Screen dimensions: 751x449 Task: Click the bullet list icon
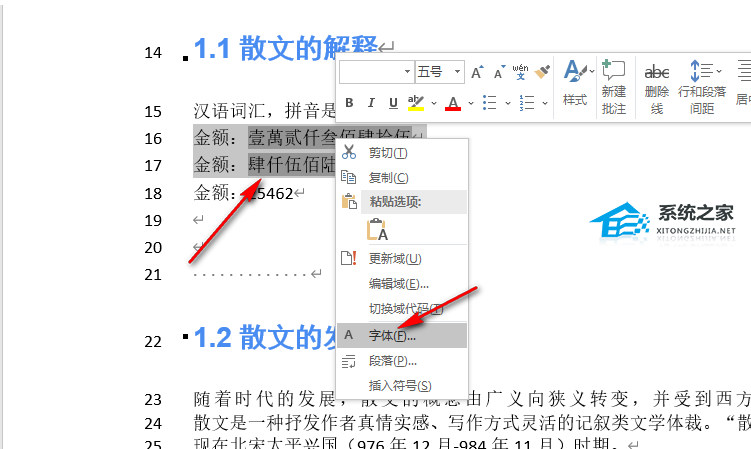489,103
